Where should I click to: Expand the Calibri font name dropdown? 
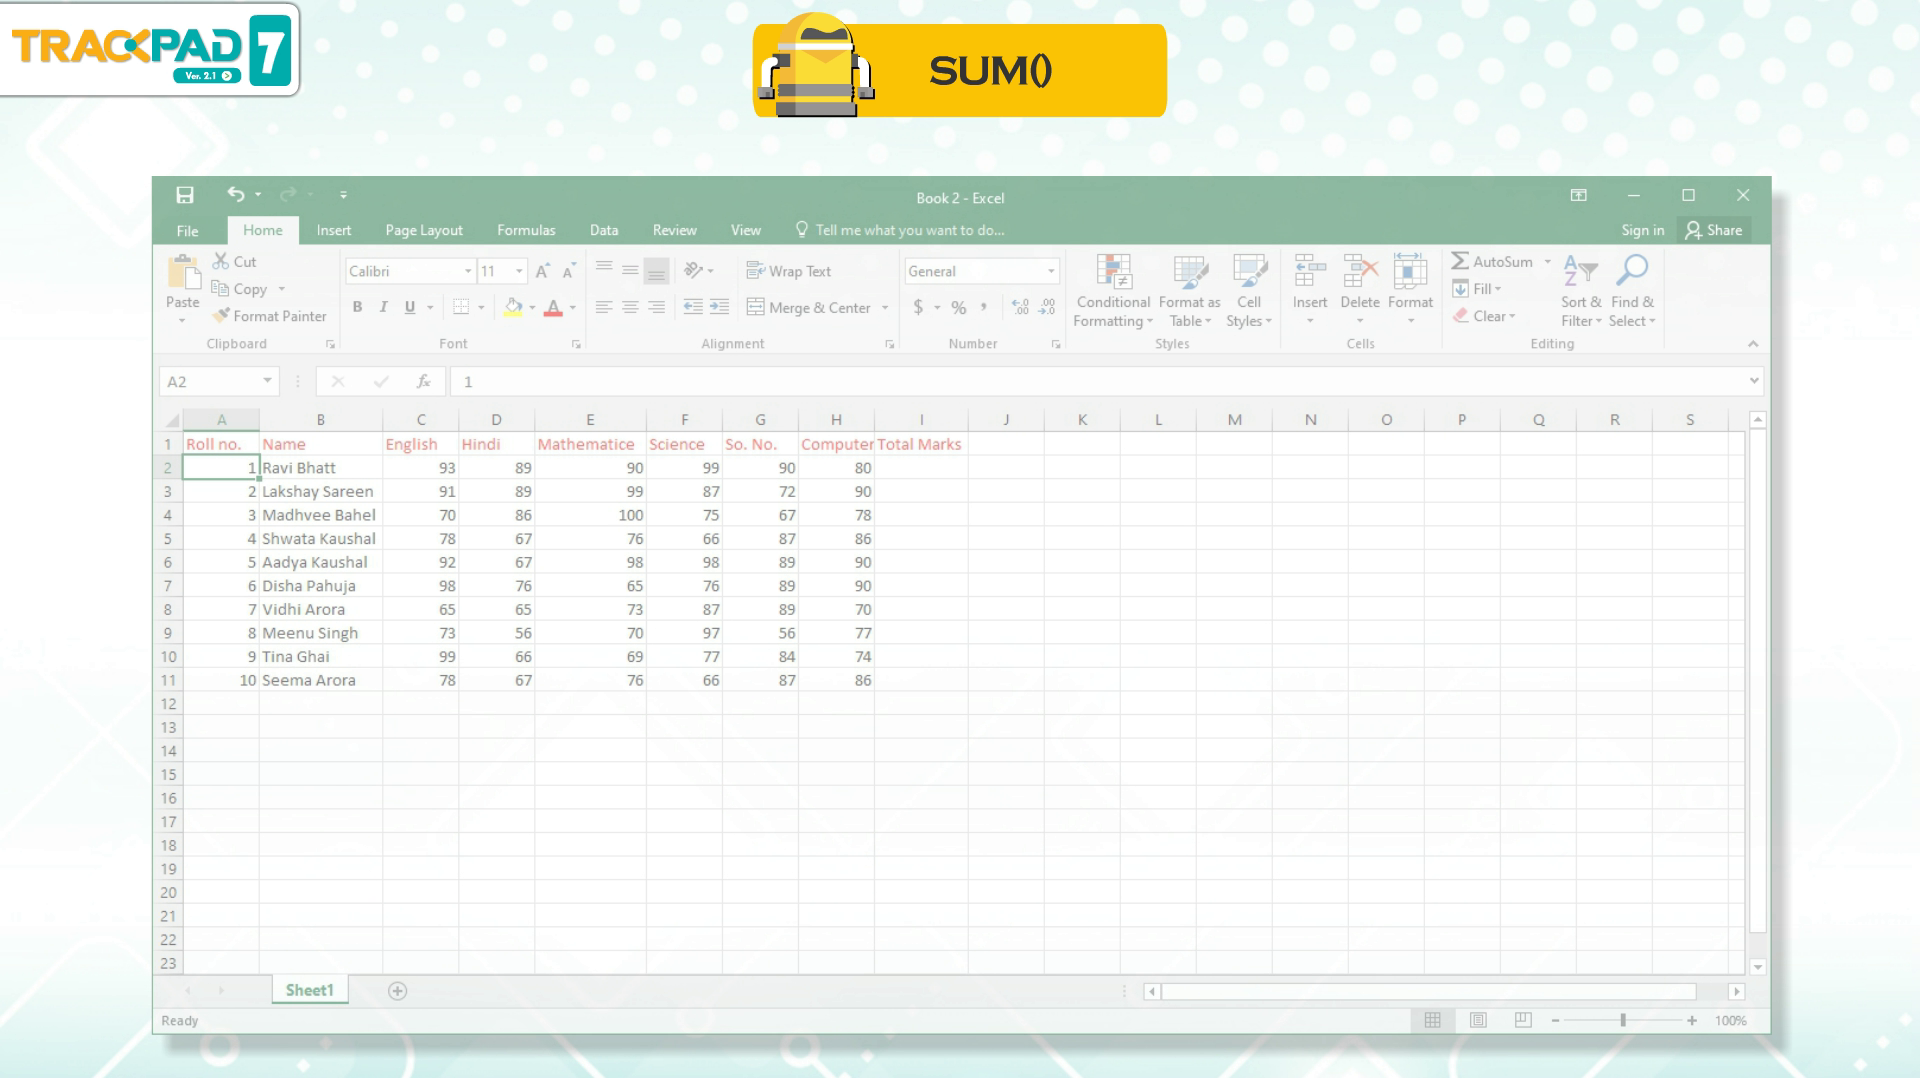(467, 271)
